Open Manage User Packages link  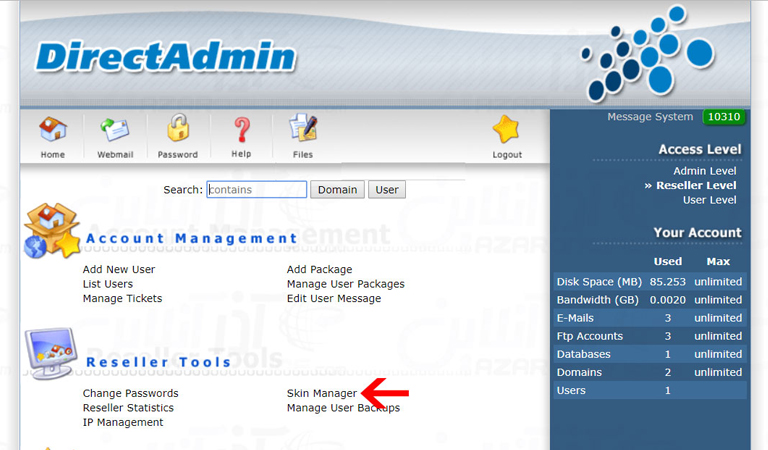point(346,284)
